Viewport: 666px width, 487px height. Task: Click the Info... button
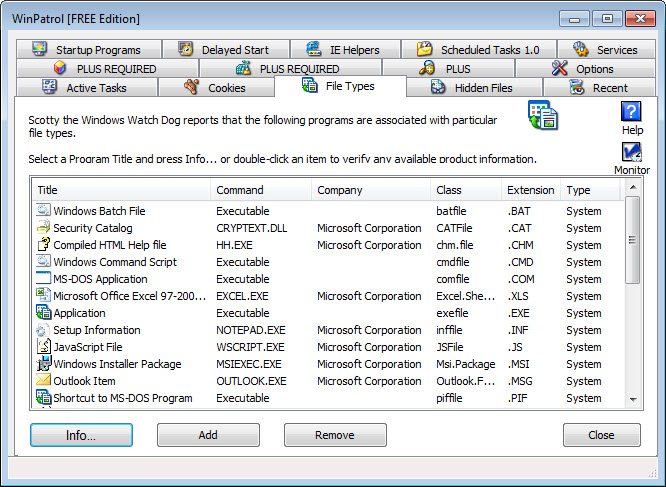81,435
